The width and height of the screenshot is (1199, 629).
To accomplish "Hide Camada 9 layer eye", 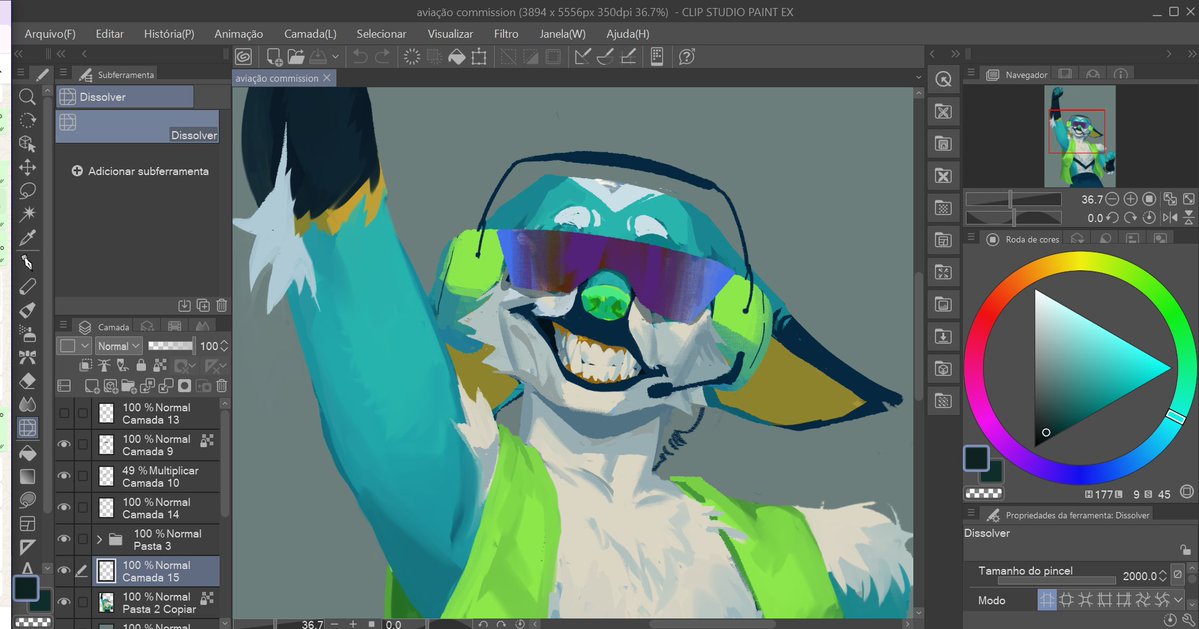I will pyautogui.click(x=64, y=444).
